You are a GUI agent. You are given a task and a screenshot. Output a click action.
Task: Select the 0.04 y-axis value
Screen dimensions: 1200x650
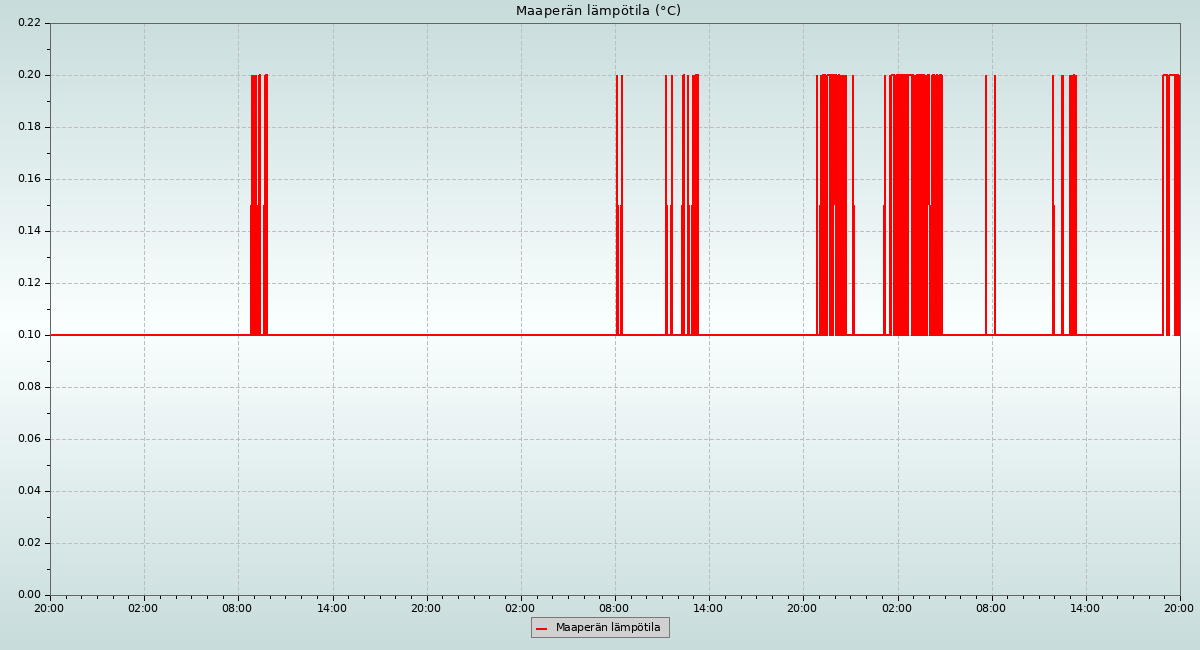coord(29,491)
